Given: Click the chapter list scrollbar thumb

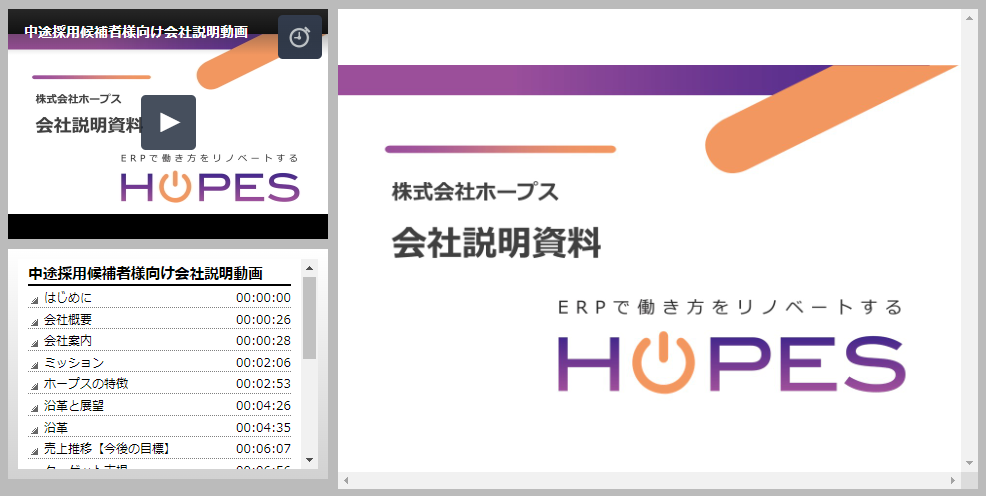Looking at the screenshot, I should pos(309,318).
